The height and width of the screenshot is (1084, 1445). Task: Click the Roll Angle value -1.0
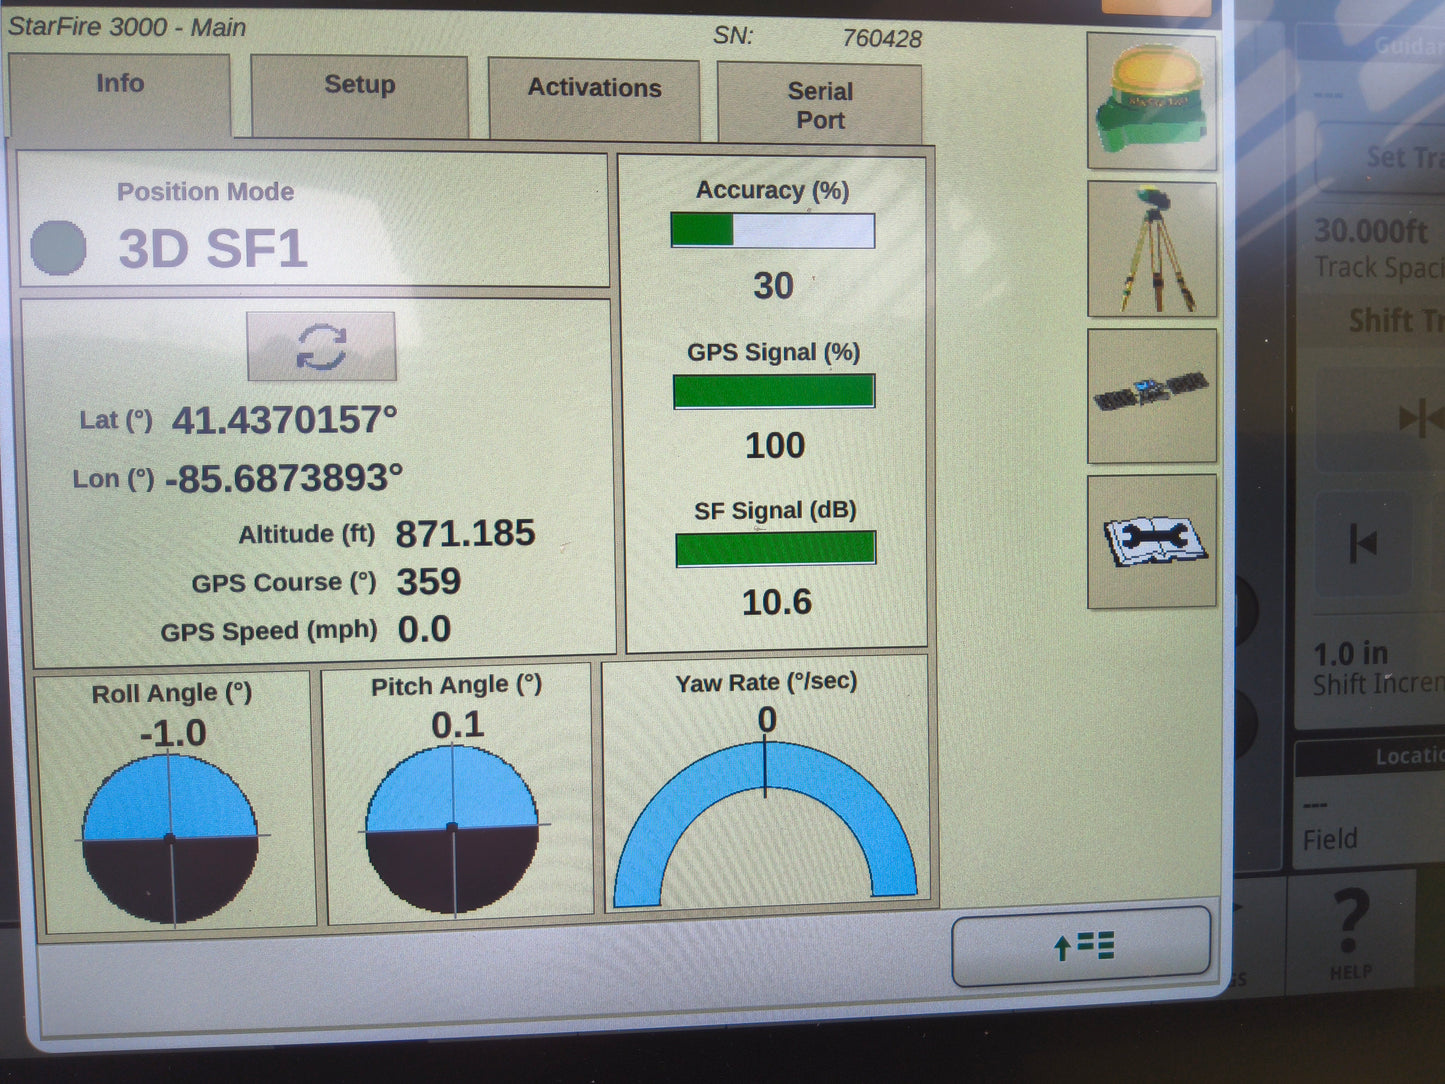(173, 733)
